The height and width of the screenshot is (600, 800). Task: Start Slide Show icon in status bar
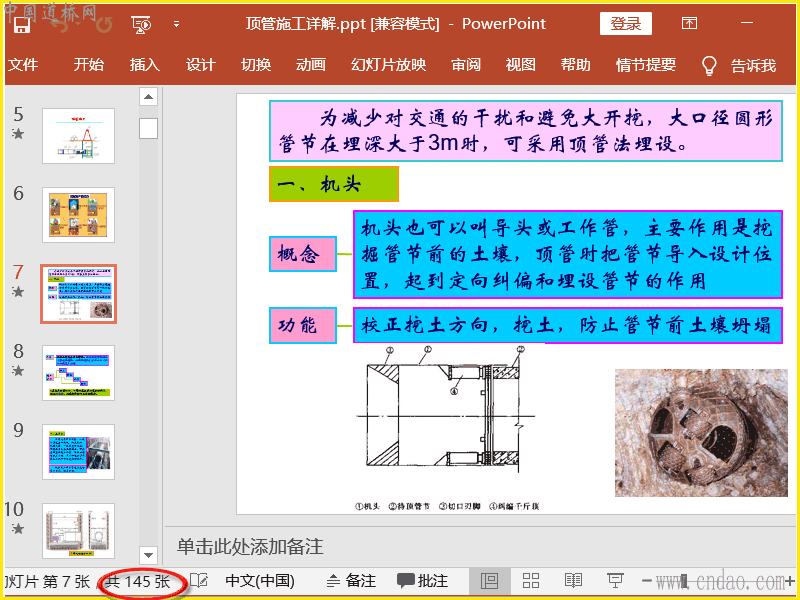click(615, 581)
